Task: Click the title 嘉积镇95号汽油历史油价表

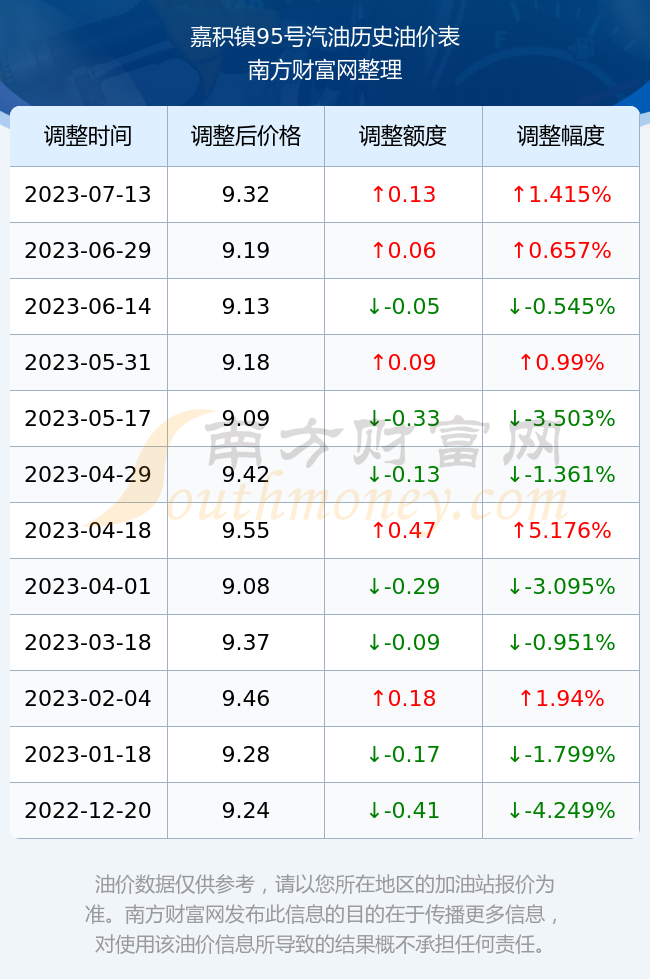Action: [x=325, y=37]
